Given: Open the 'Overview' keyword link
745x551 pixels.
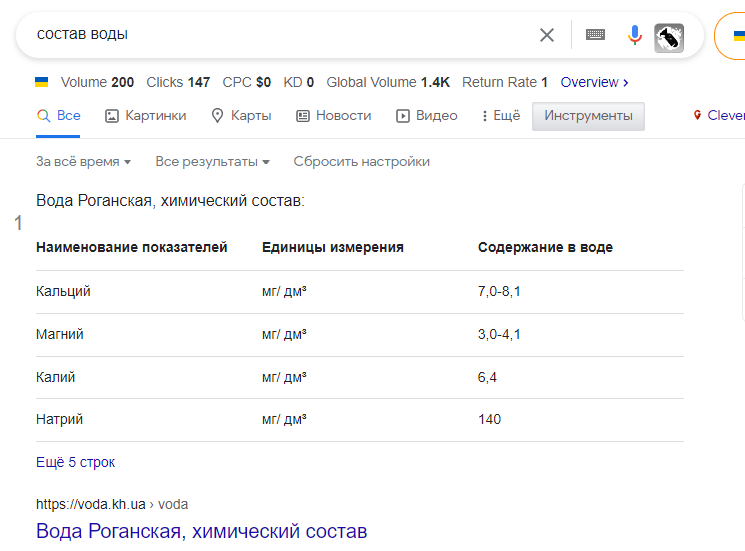Looking at the screenshot, I should click(x=594, y=82).
